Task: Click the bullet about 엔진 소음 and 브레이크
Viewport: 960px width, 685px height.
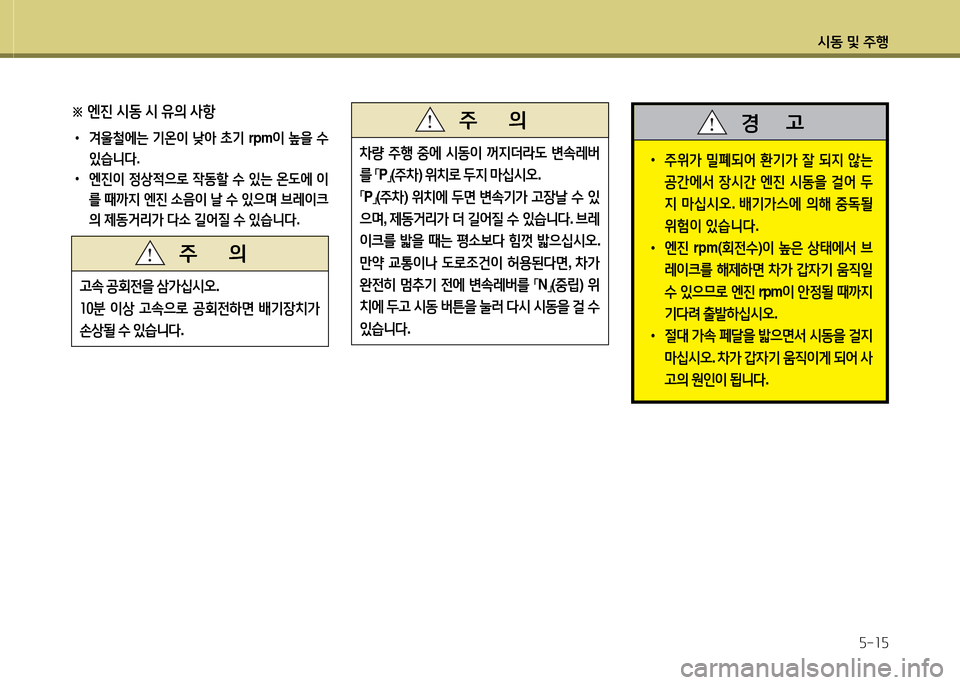Action: point(201,200)
